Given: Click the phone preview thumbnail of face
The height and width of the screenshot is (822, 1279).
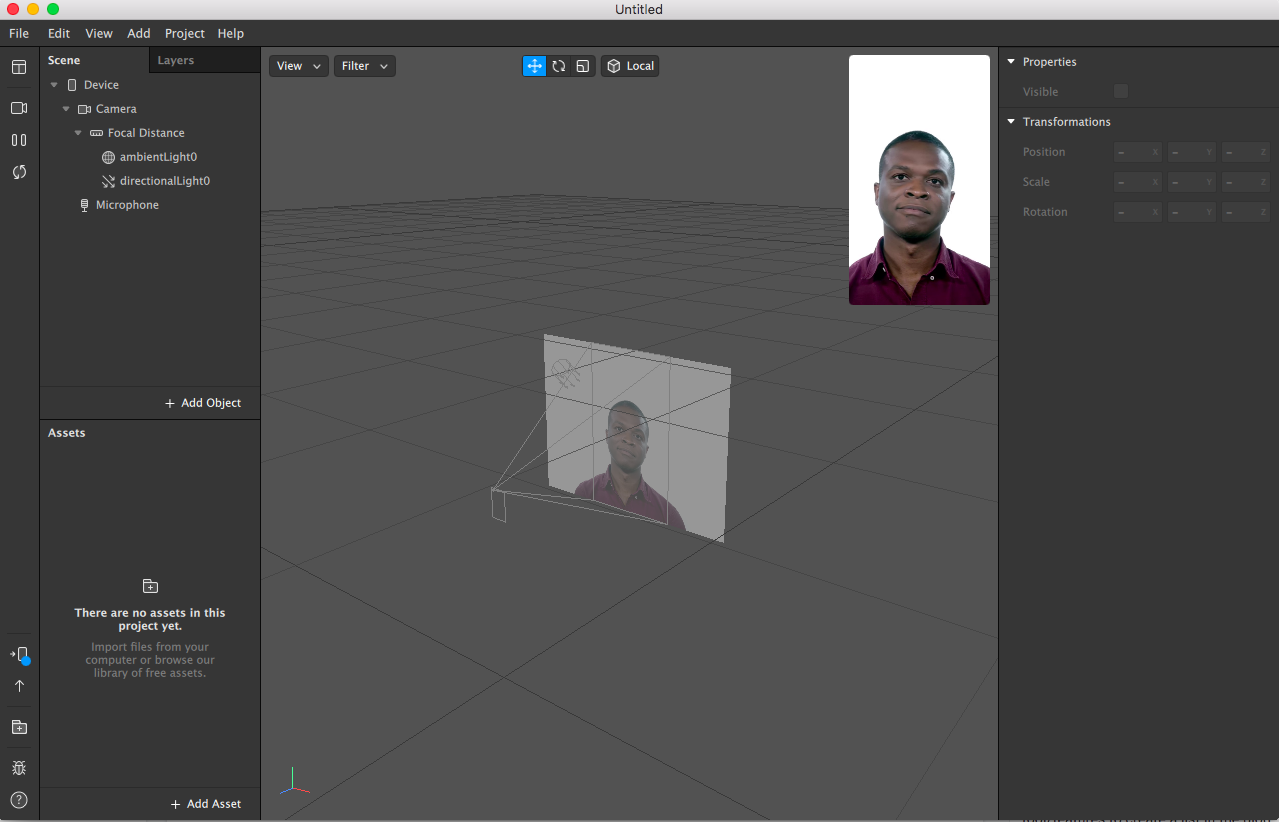Looking at the screenshot, I should (x=919, y=180).
